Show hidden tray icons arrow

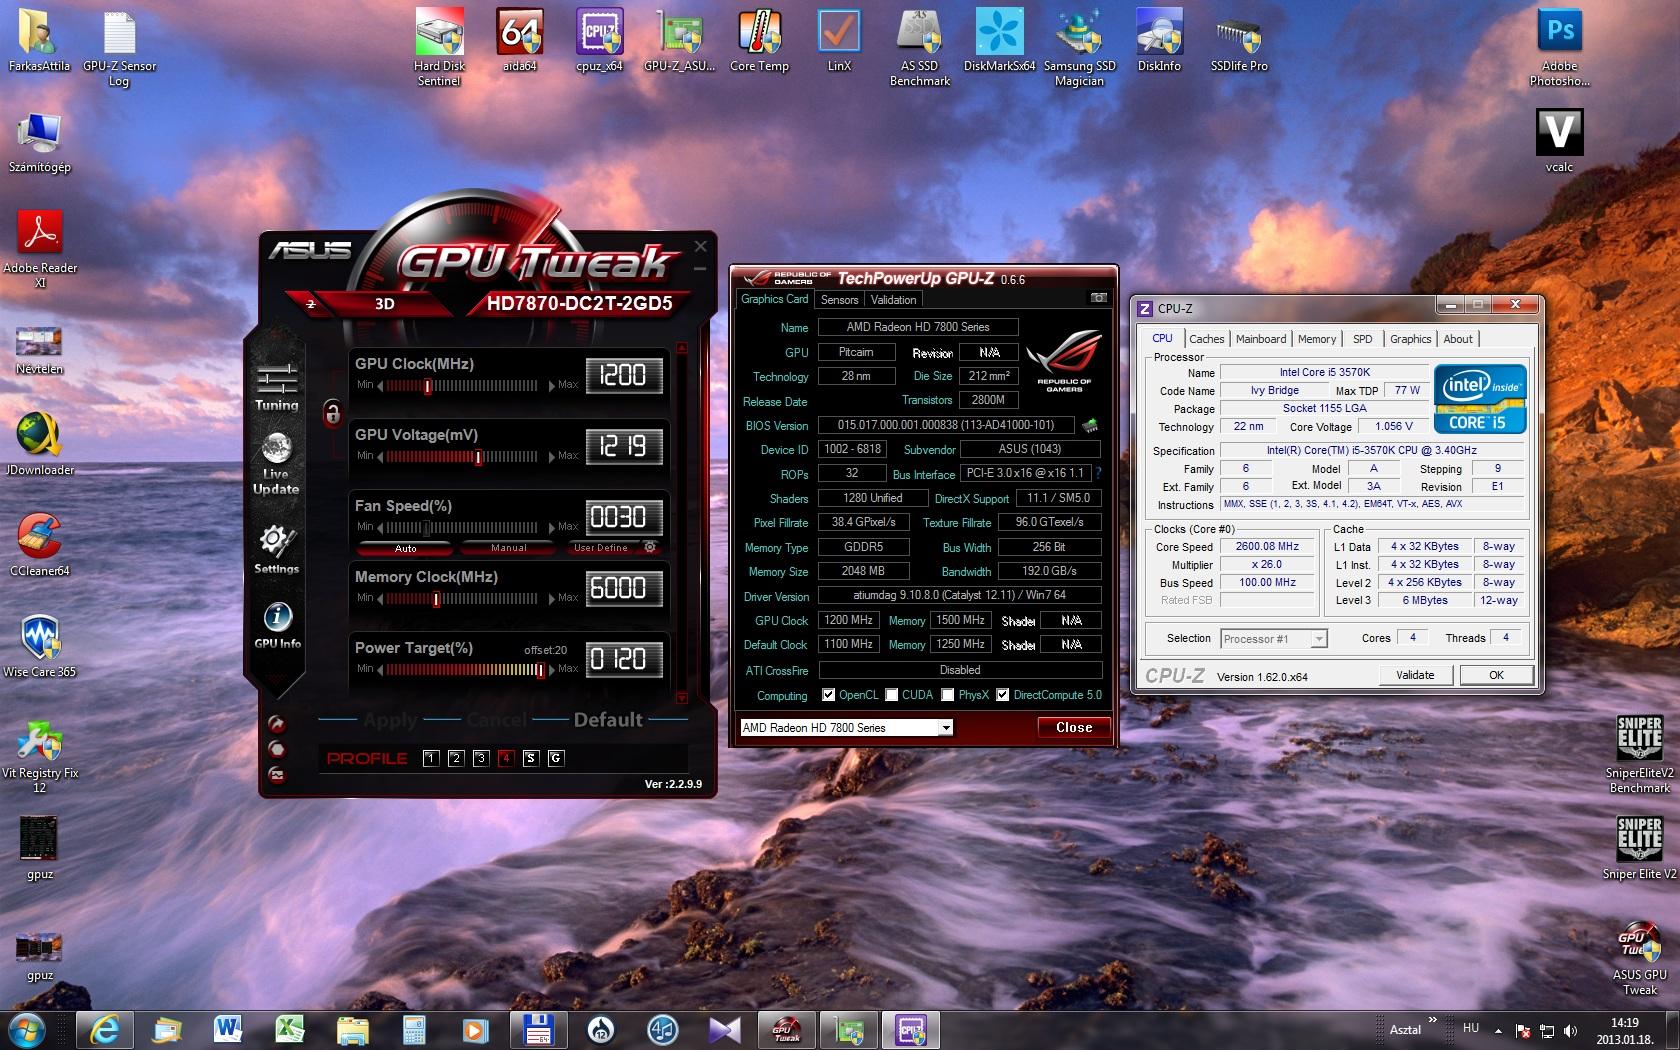point(1497,1030)
